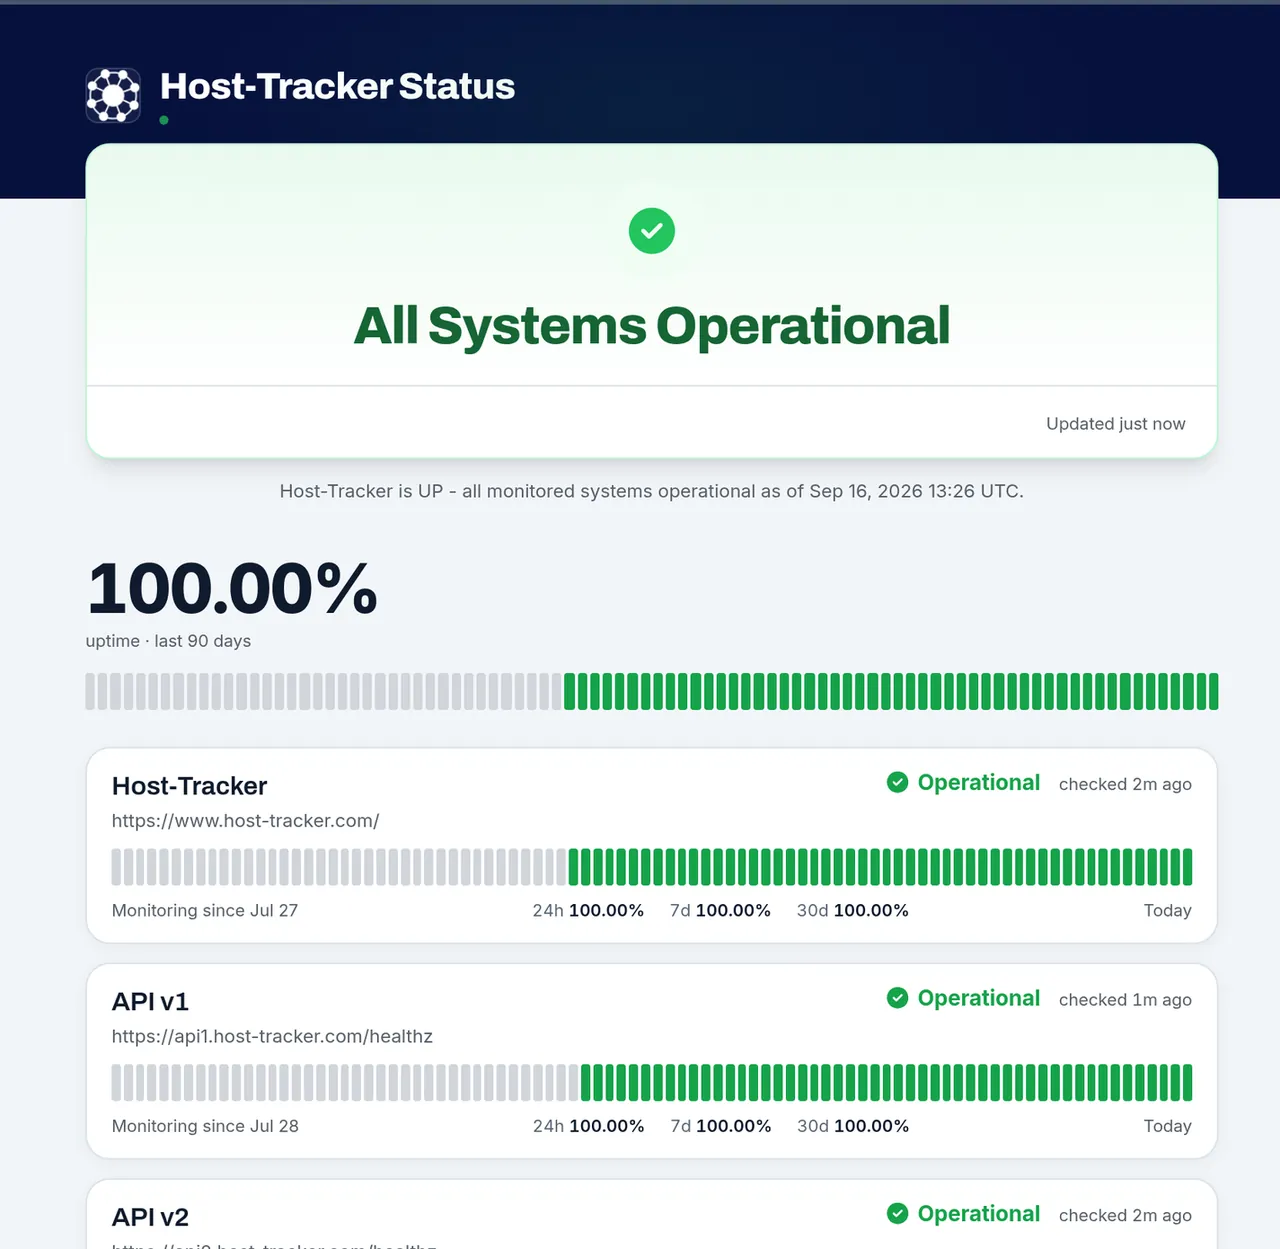The image size is (1280, 1249).
Task: Click the Host-Tracker card's 7d uptime value
Action: 733,910
